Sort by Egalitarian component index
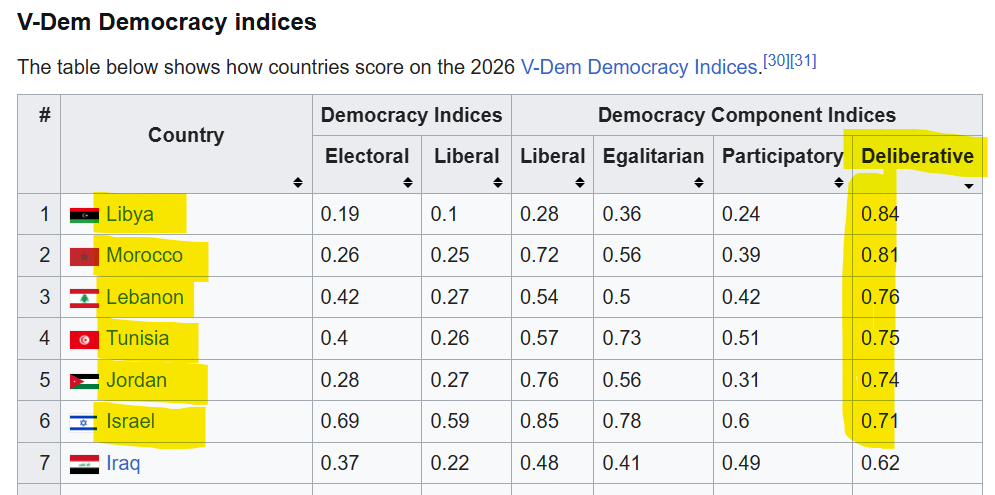The height and width of the screenshot is (495, 995). tap(697, 183)
